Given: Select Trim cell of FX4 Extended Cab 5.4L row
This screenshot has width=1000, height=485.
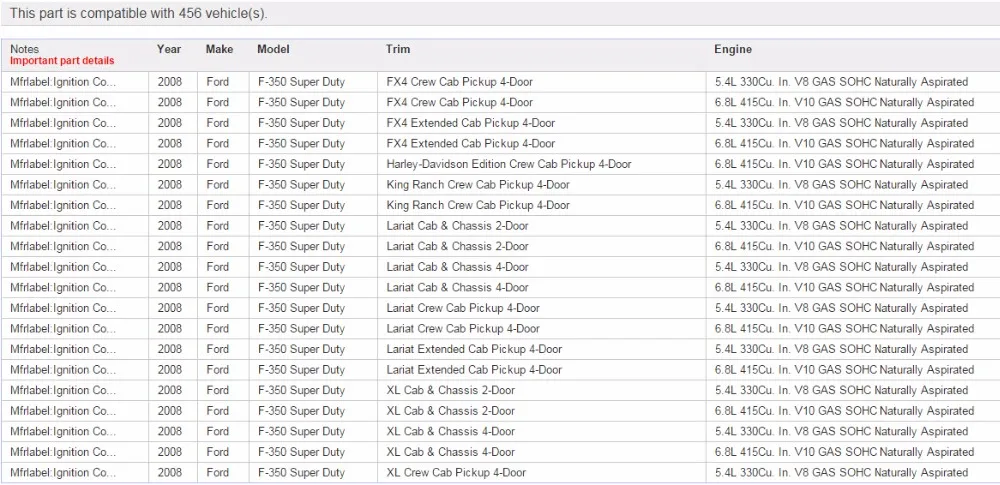Looking at the screenshot, I should 541,123.
